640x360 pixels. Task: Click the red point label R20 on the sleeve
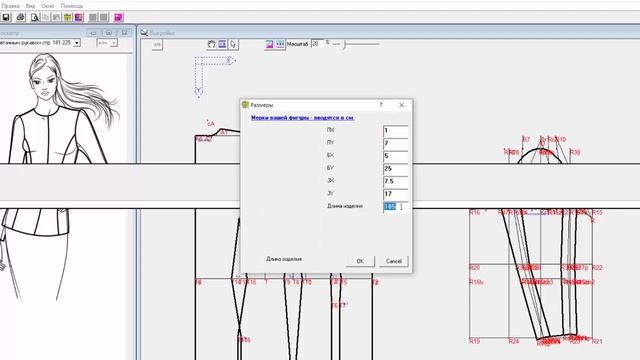pos(474,268)
